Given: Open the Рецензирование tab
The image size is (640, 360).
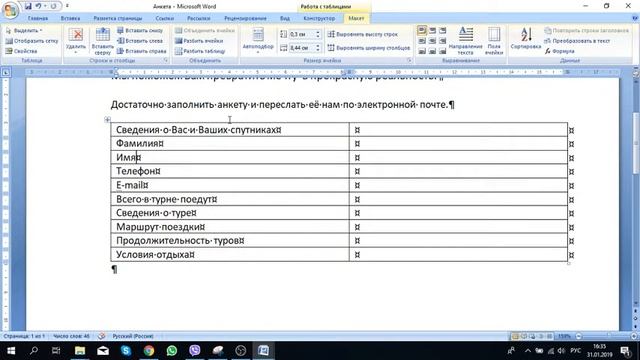Looking at the screenshot, I should tap(245, 18).
